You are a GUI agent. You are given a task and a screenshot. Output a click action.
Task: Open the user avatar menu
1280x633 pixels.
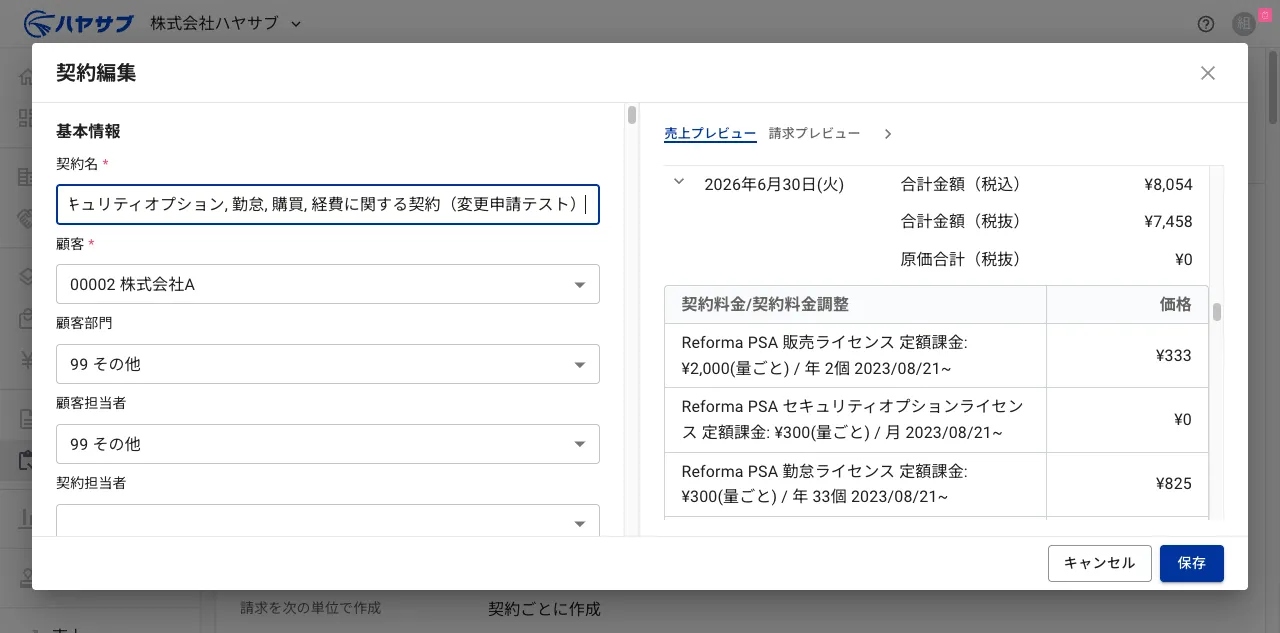point(1243,23)
